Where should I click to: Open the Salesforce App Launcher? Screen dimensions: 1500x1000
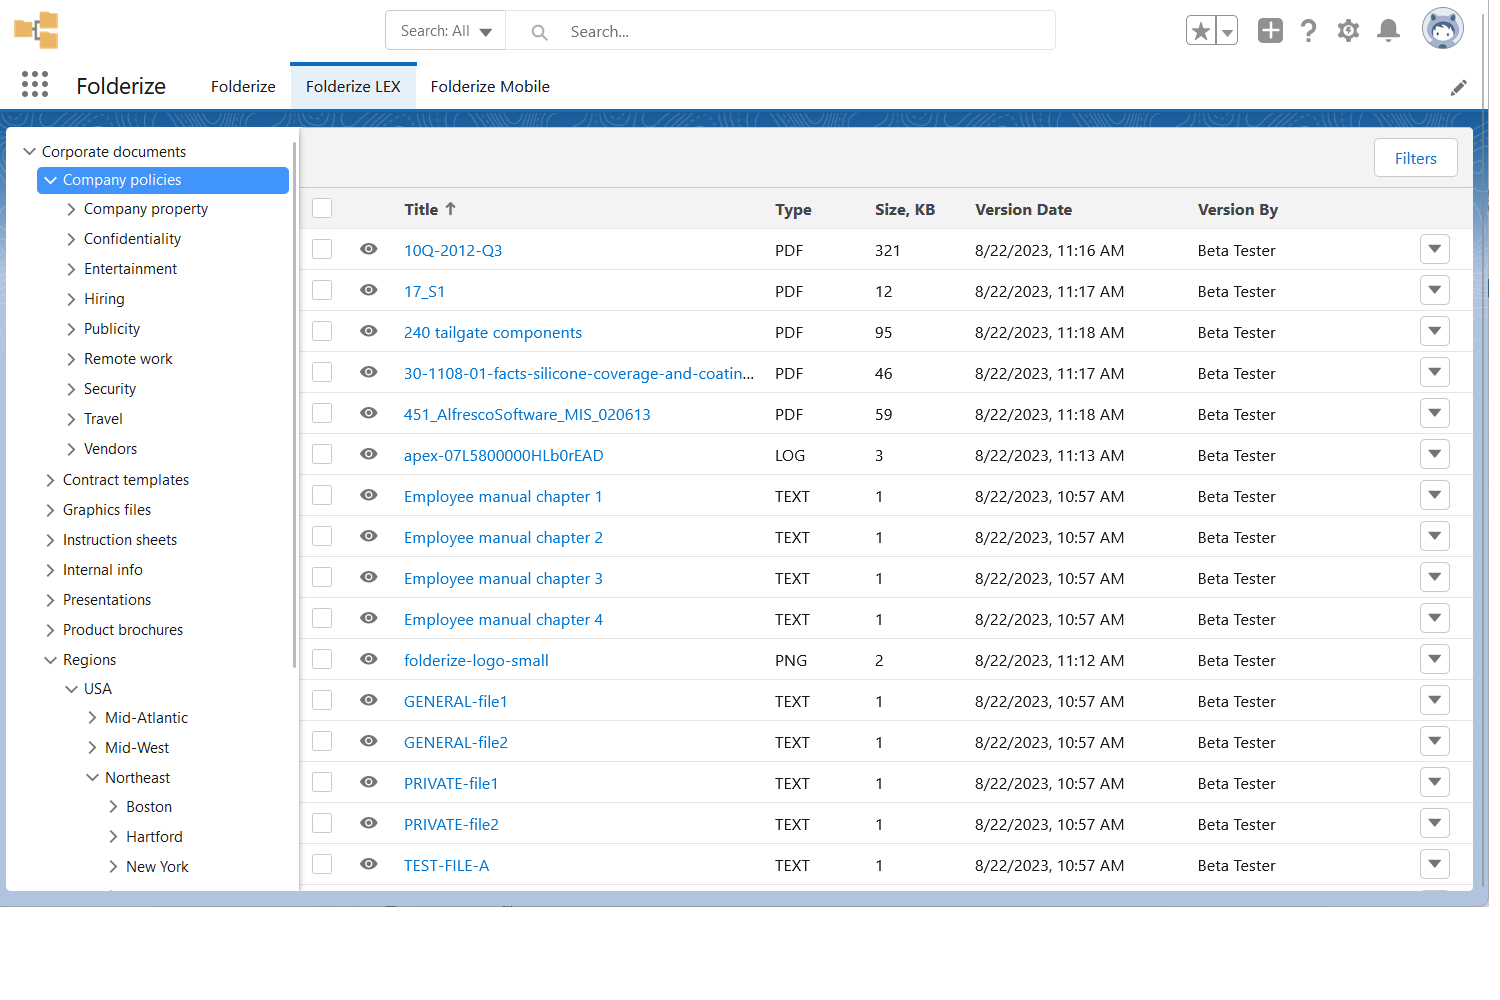pos(34,85)
